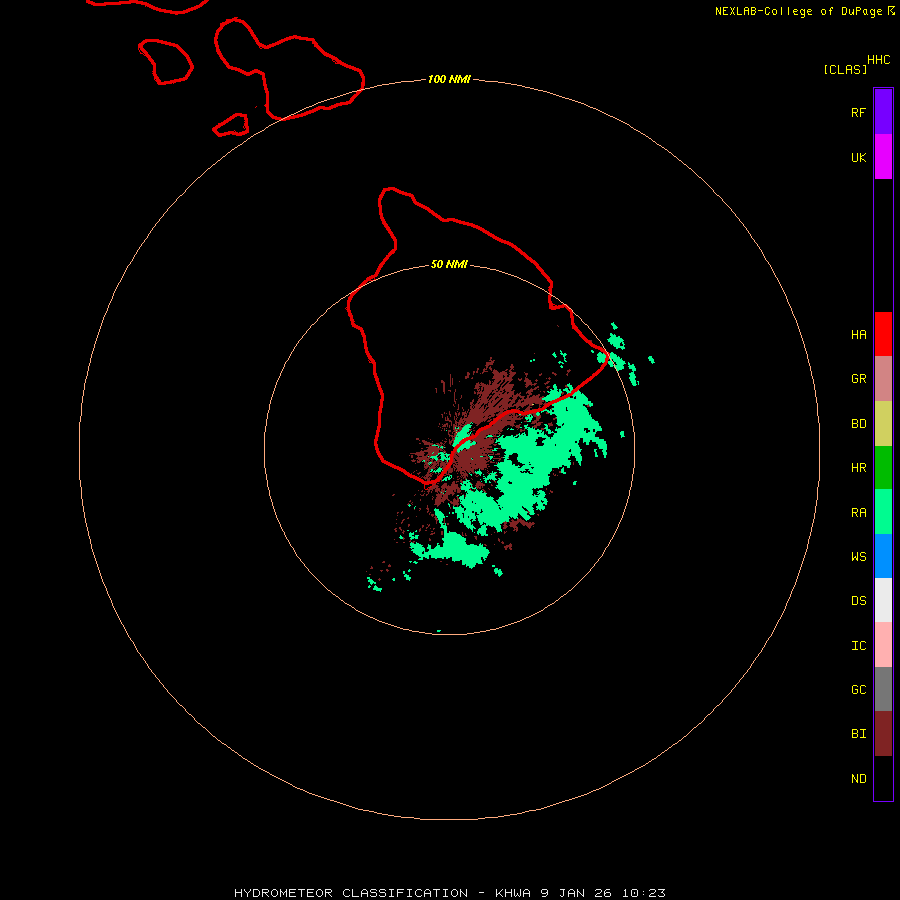The width and height of the screenshot is (900, 900).
Task: Click the RA light green swatch
Action: click(x=883, y=512)
